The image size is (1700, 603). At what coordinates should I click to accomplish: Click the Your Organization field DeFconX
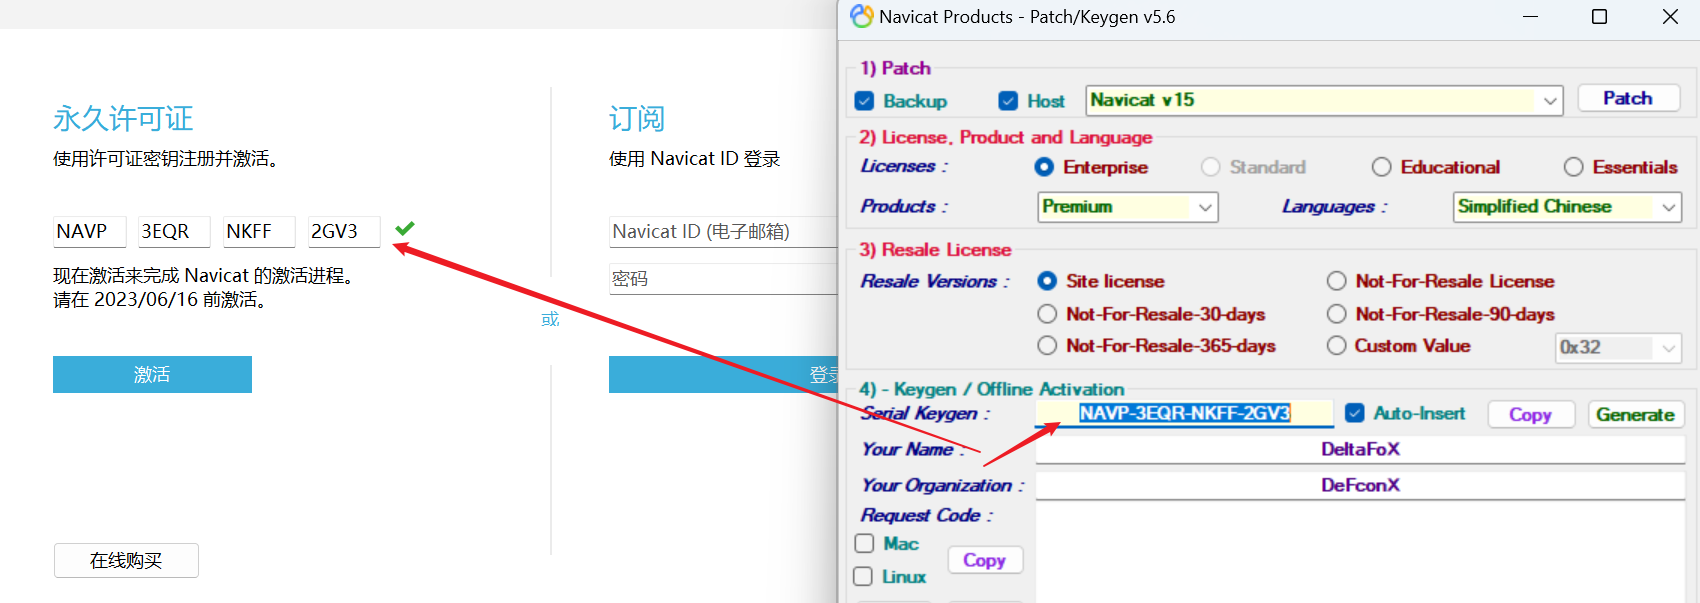tap(1360, 485)
